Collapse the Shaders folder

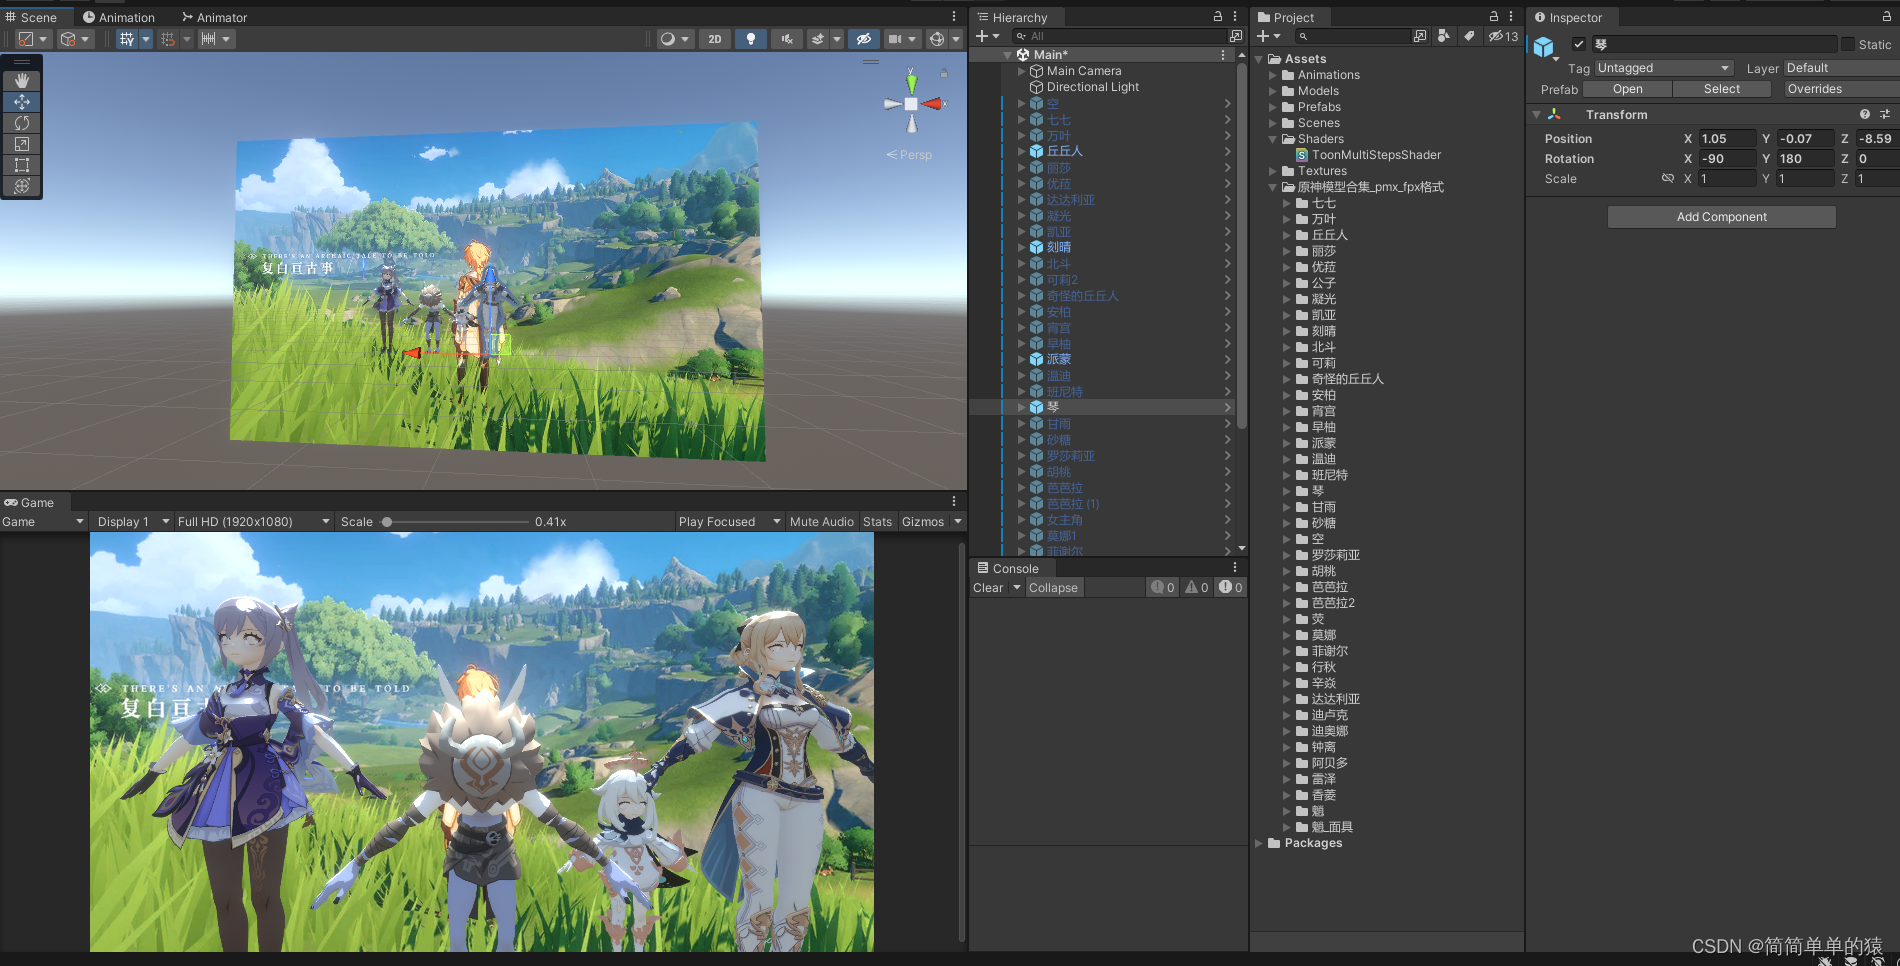coord(1273,139)
